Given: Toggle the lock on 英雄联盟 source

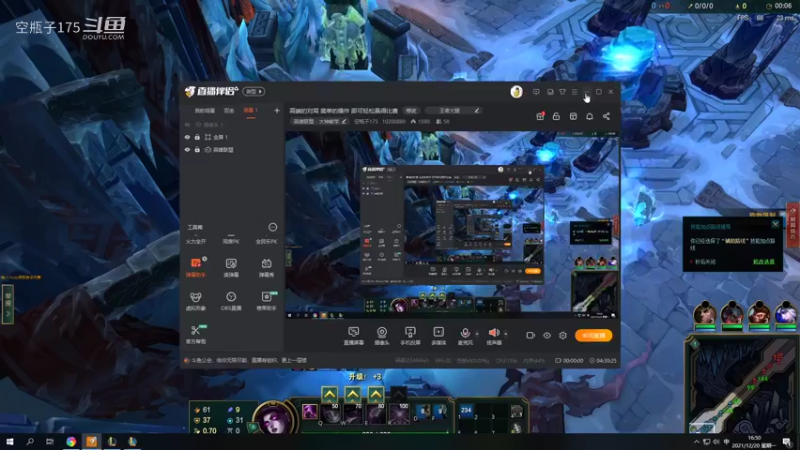Looking at the screenshot, I should (x=197, y=150).
